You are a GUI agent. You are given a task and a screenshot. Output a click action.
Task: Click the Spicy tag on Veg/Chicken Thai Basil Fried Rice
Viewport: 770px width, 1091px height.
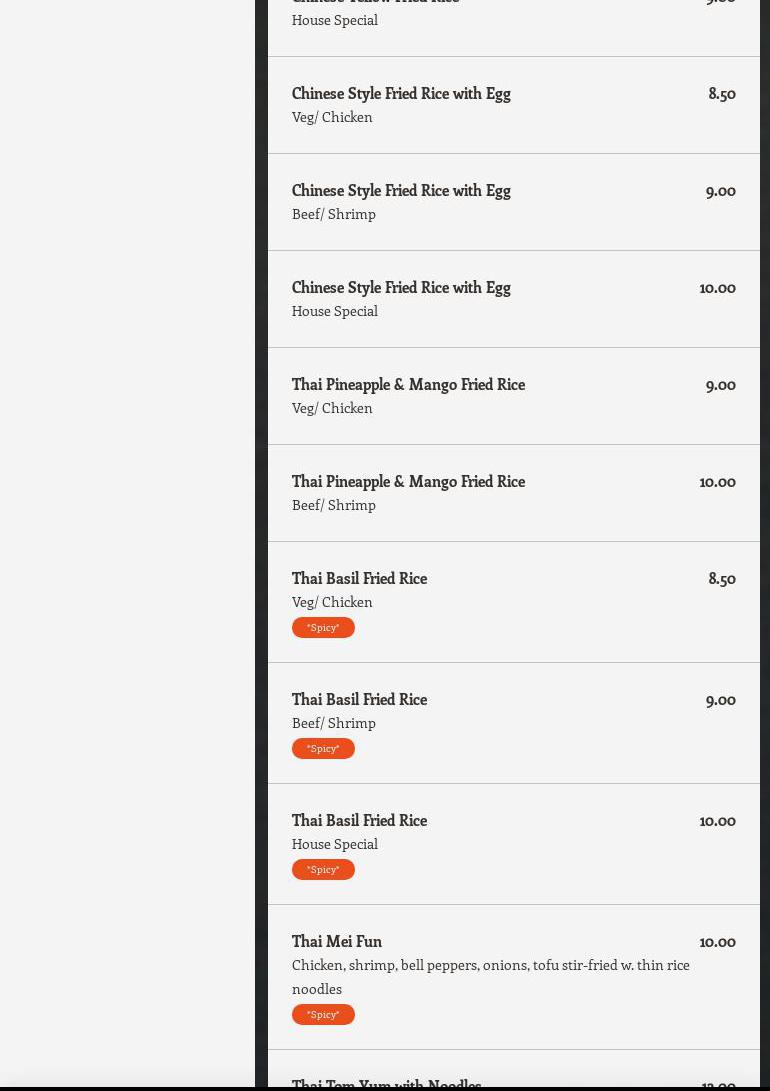point(323,627)
